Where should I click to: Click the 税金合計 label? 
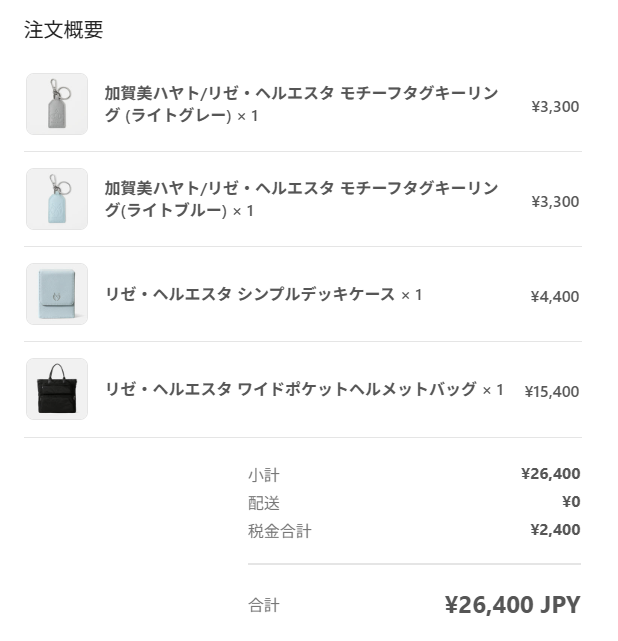280,531
